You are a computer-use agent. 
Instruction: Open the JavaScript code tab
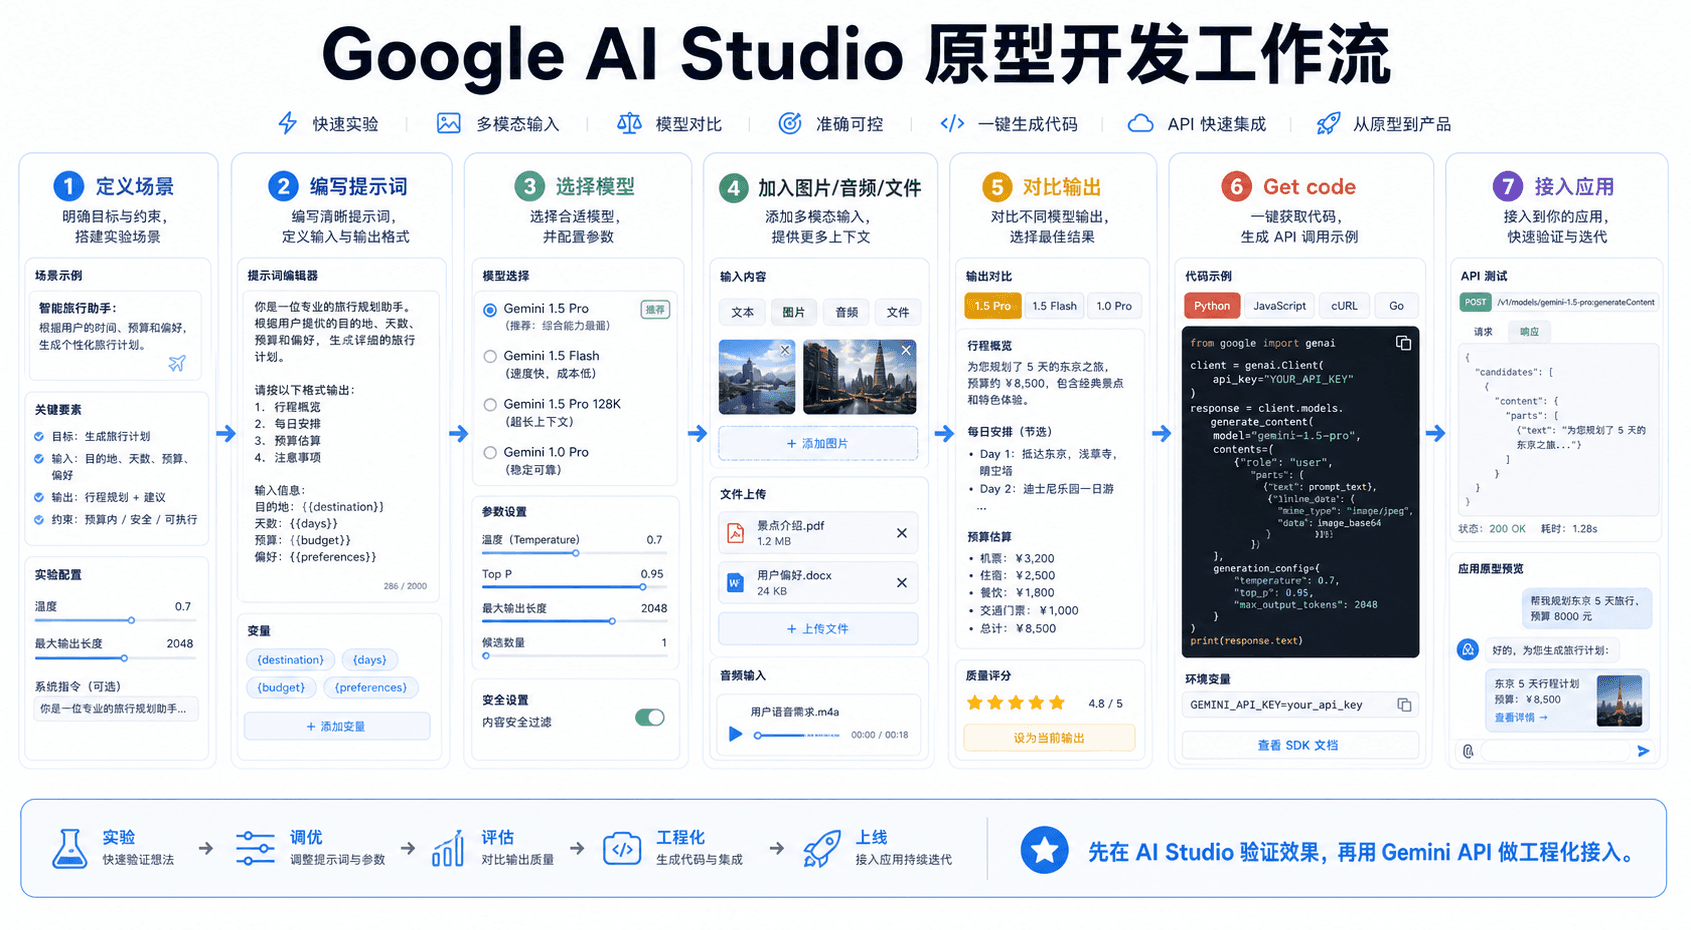coord(1279,306)
